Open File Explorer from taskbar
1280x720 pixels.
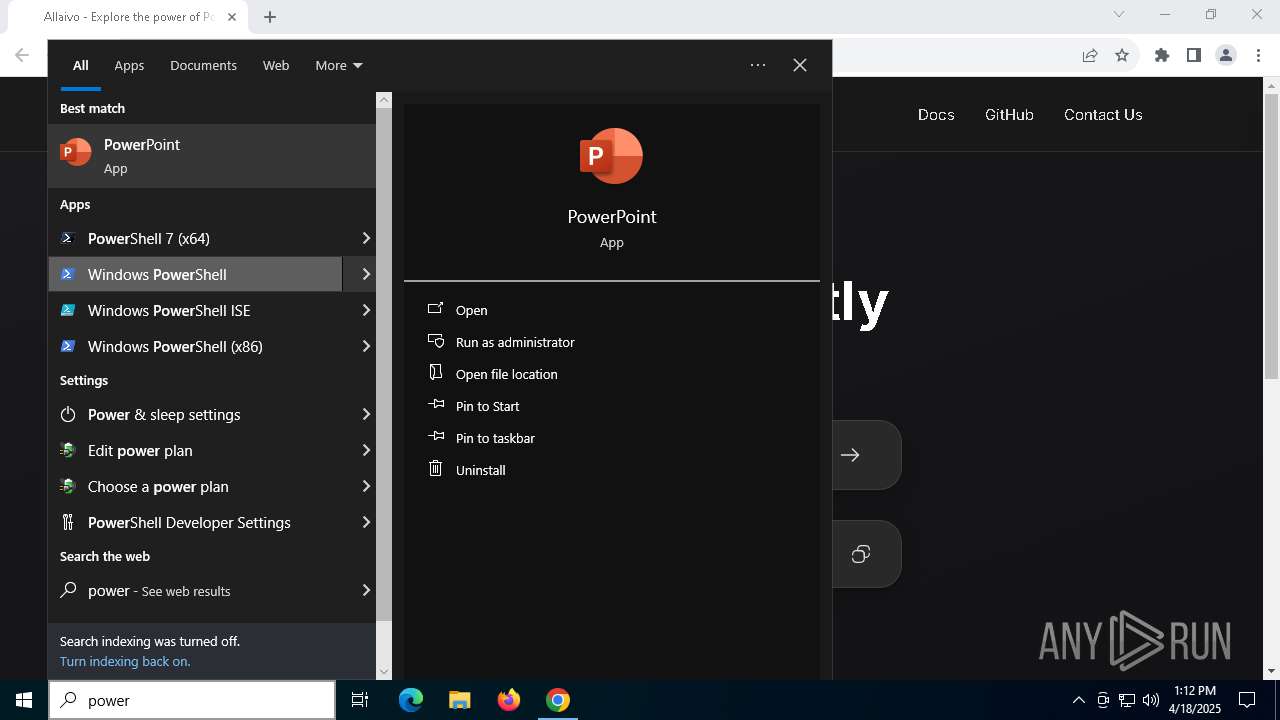(459, 700)
